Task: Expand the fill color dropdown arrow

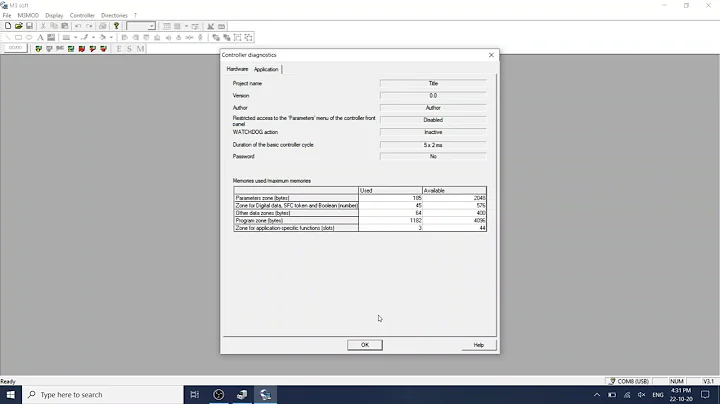Action: point(111,38)
